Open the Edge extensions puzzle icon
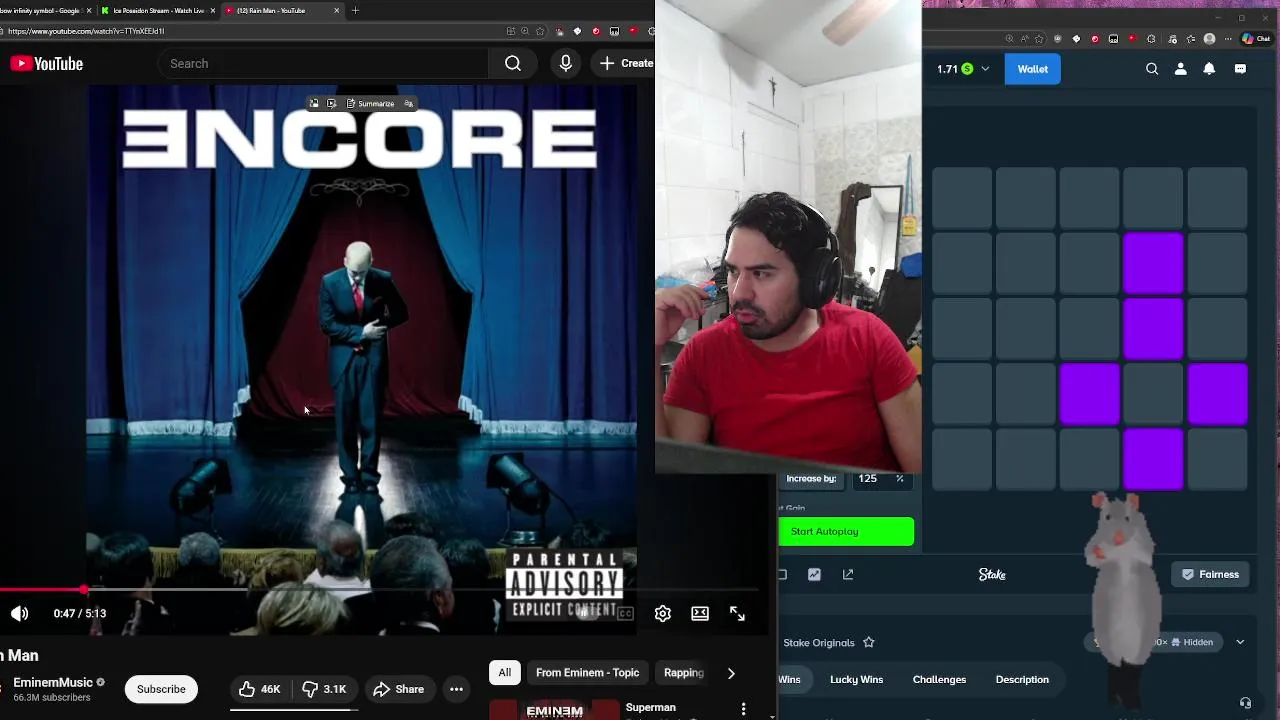 tap(1151, 39)
